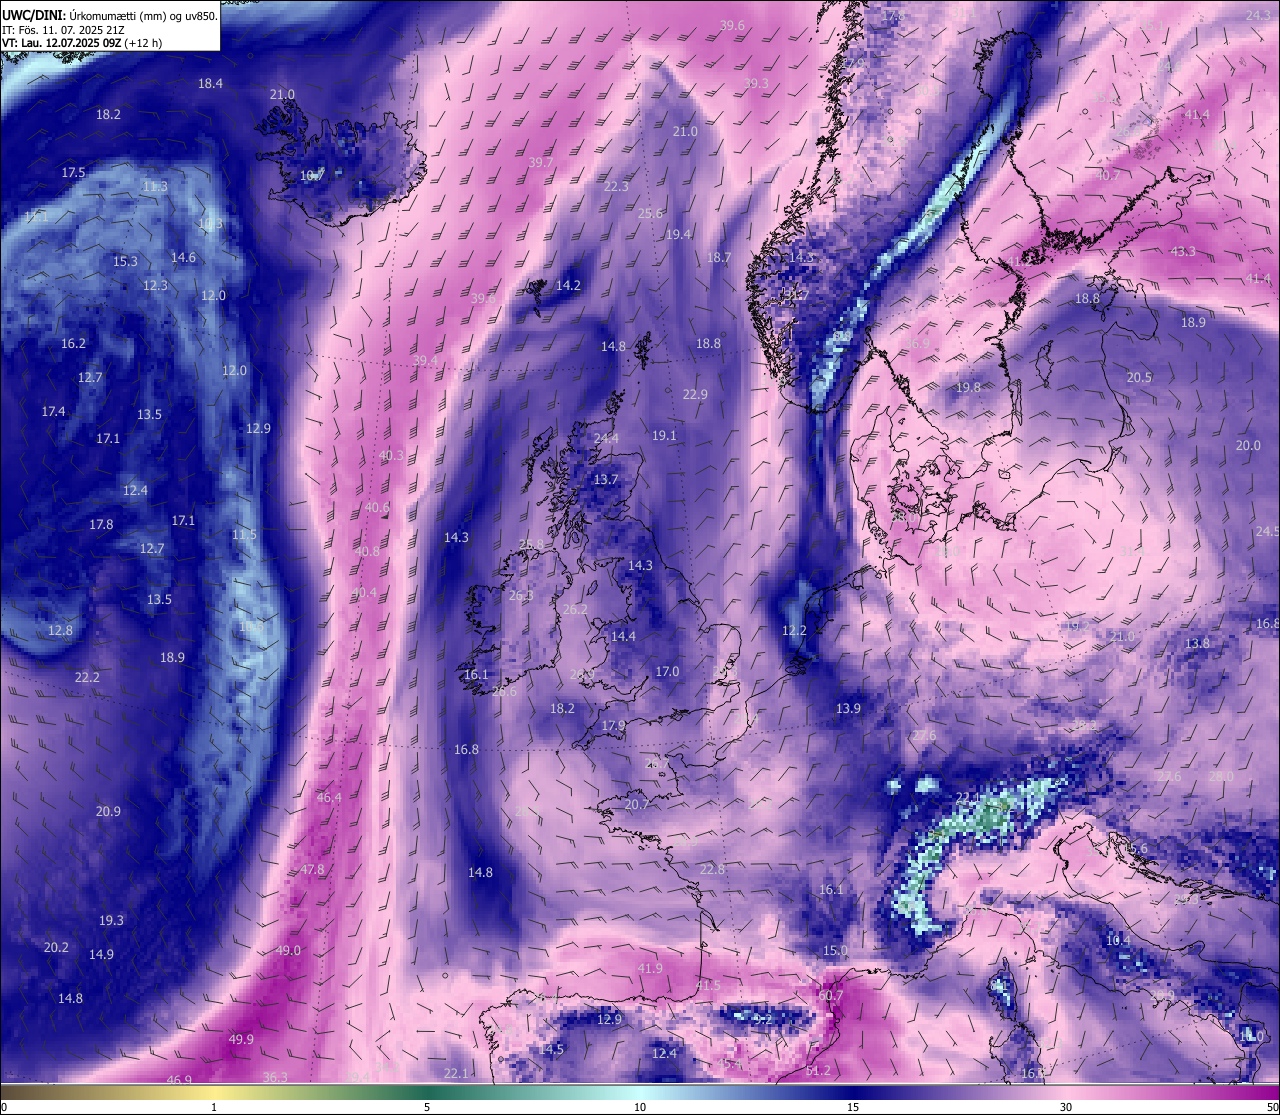Click the 20.5 value over the Baltic
1280x1115 pixels.
1140,378
